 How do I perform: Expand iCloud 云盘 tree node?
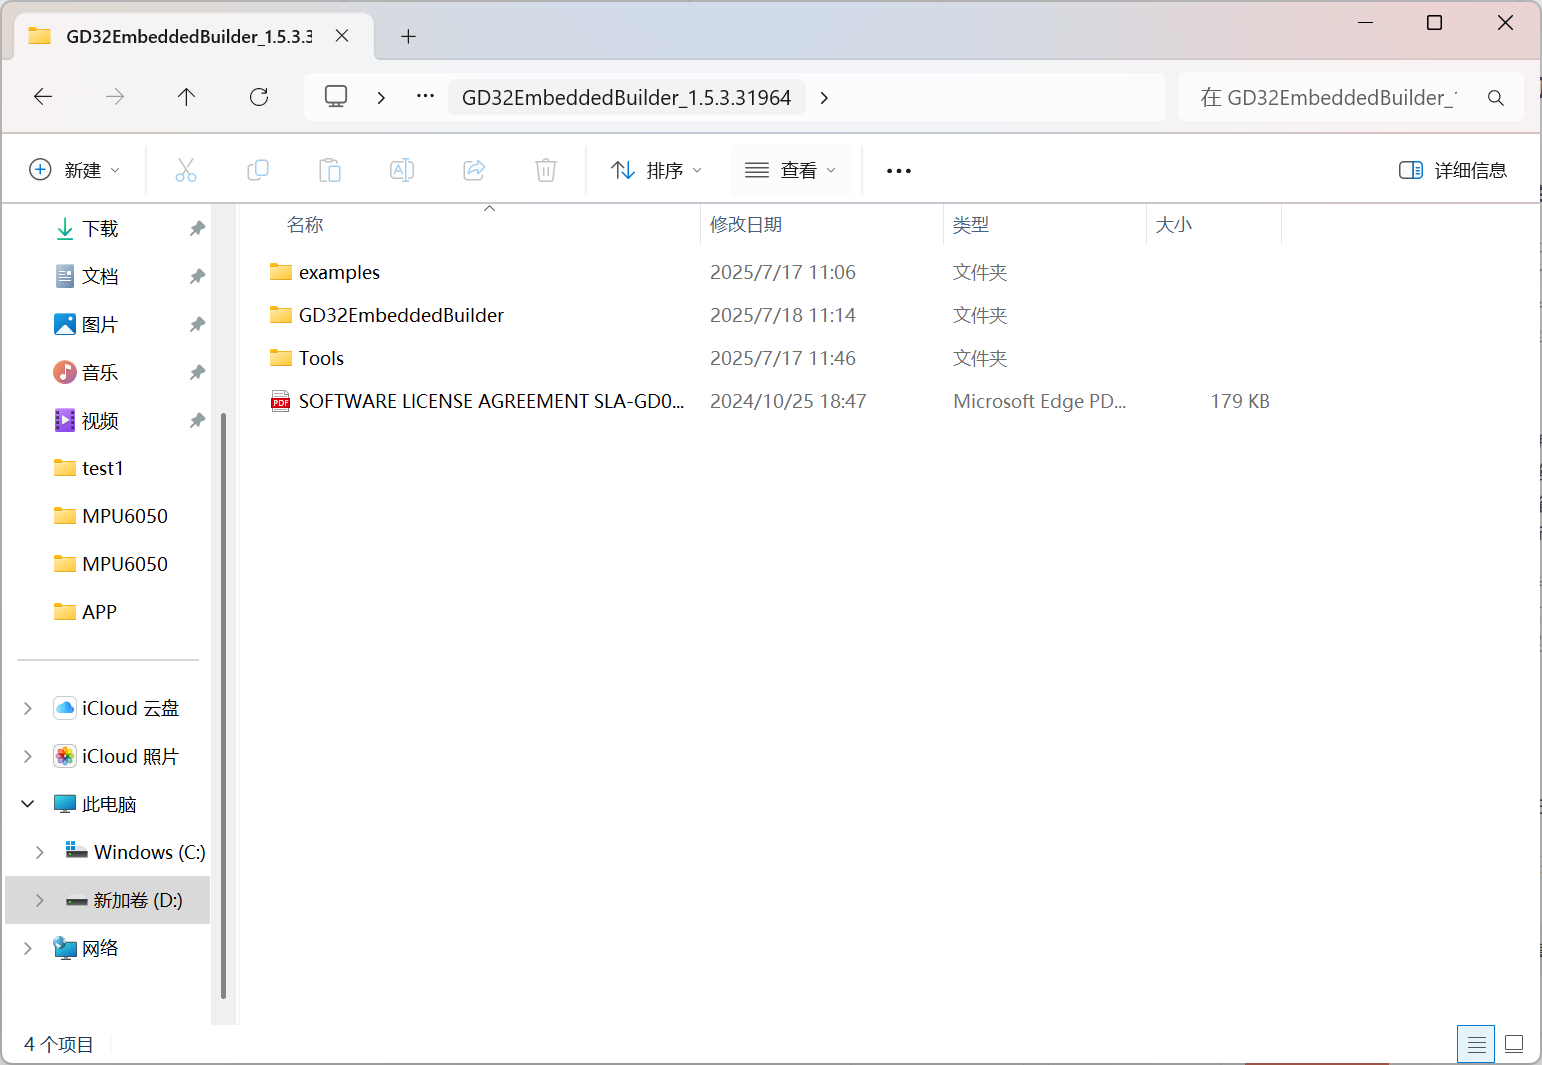click(x=28, y=708)
